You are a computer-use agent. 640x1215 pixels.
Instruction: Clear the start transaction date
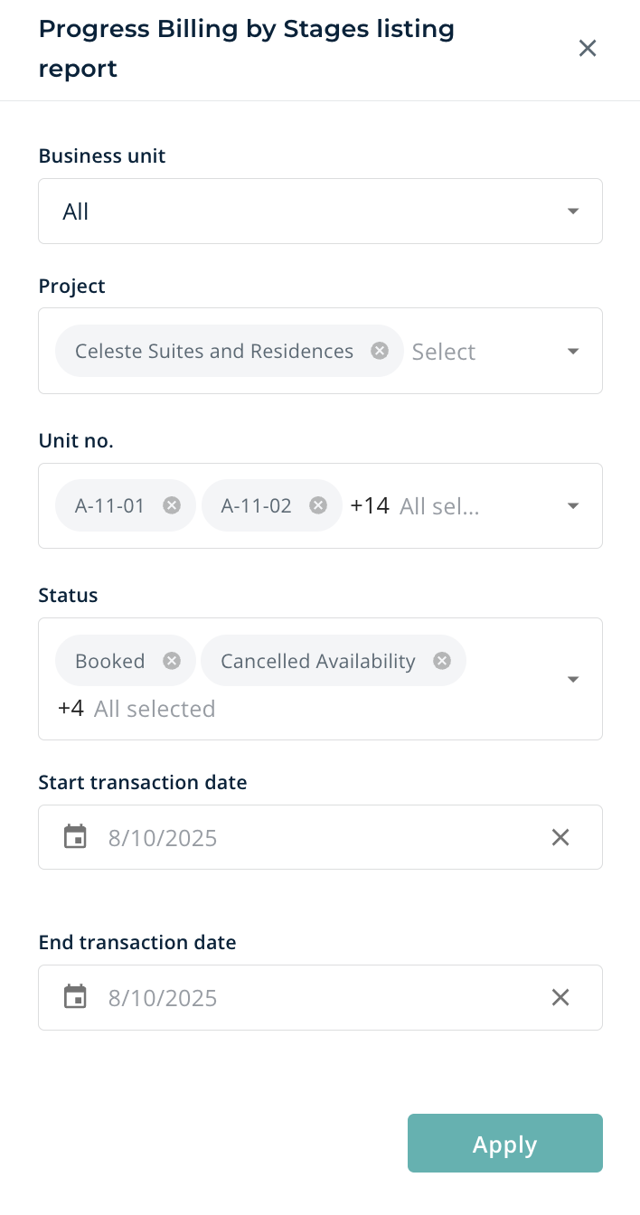(x=560, y=837)
